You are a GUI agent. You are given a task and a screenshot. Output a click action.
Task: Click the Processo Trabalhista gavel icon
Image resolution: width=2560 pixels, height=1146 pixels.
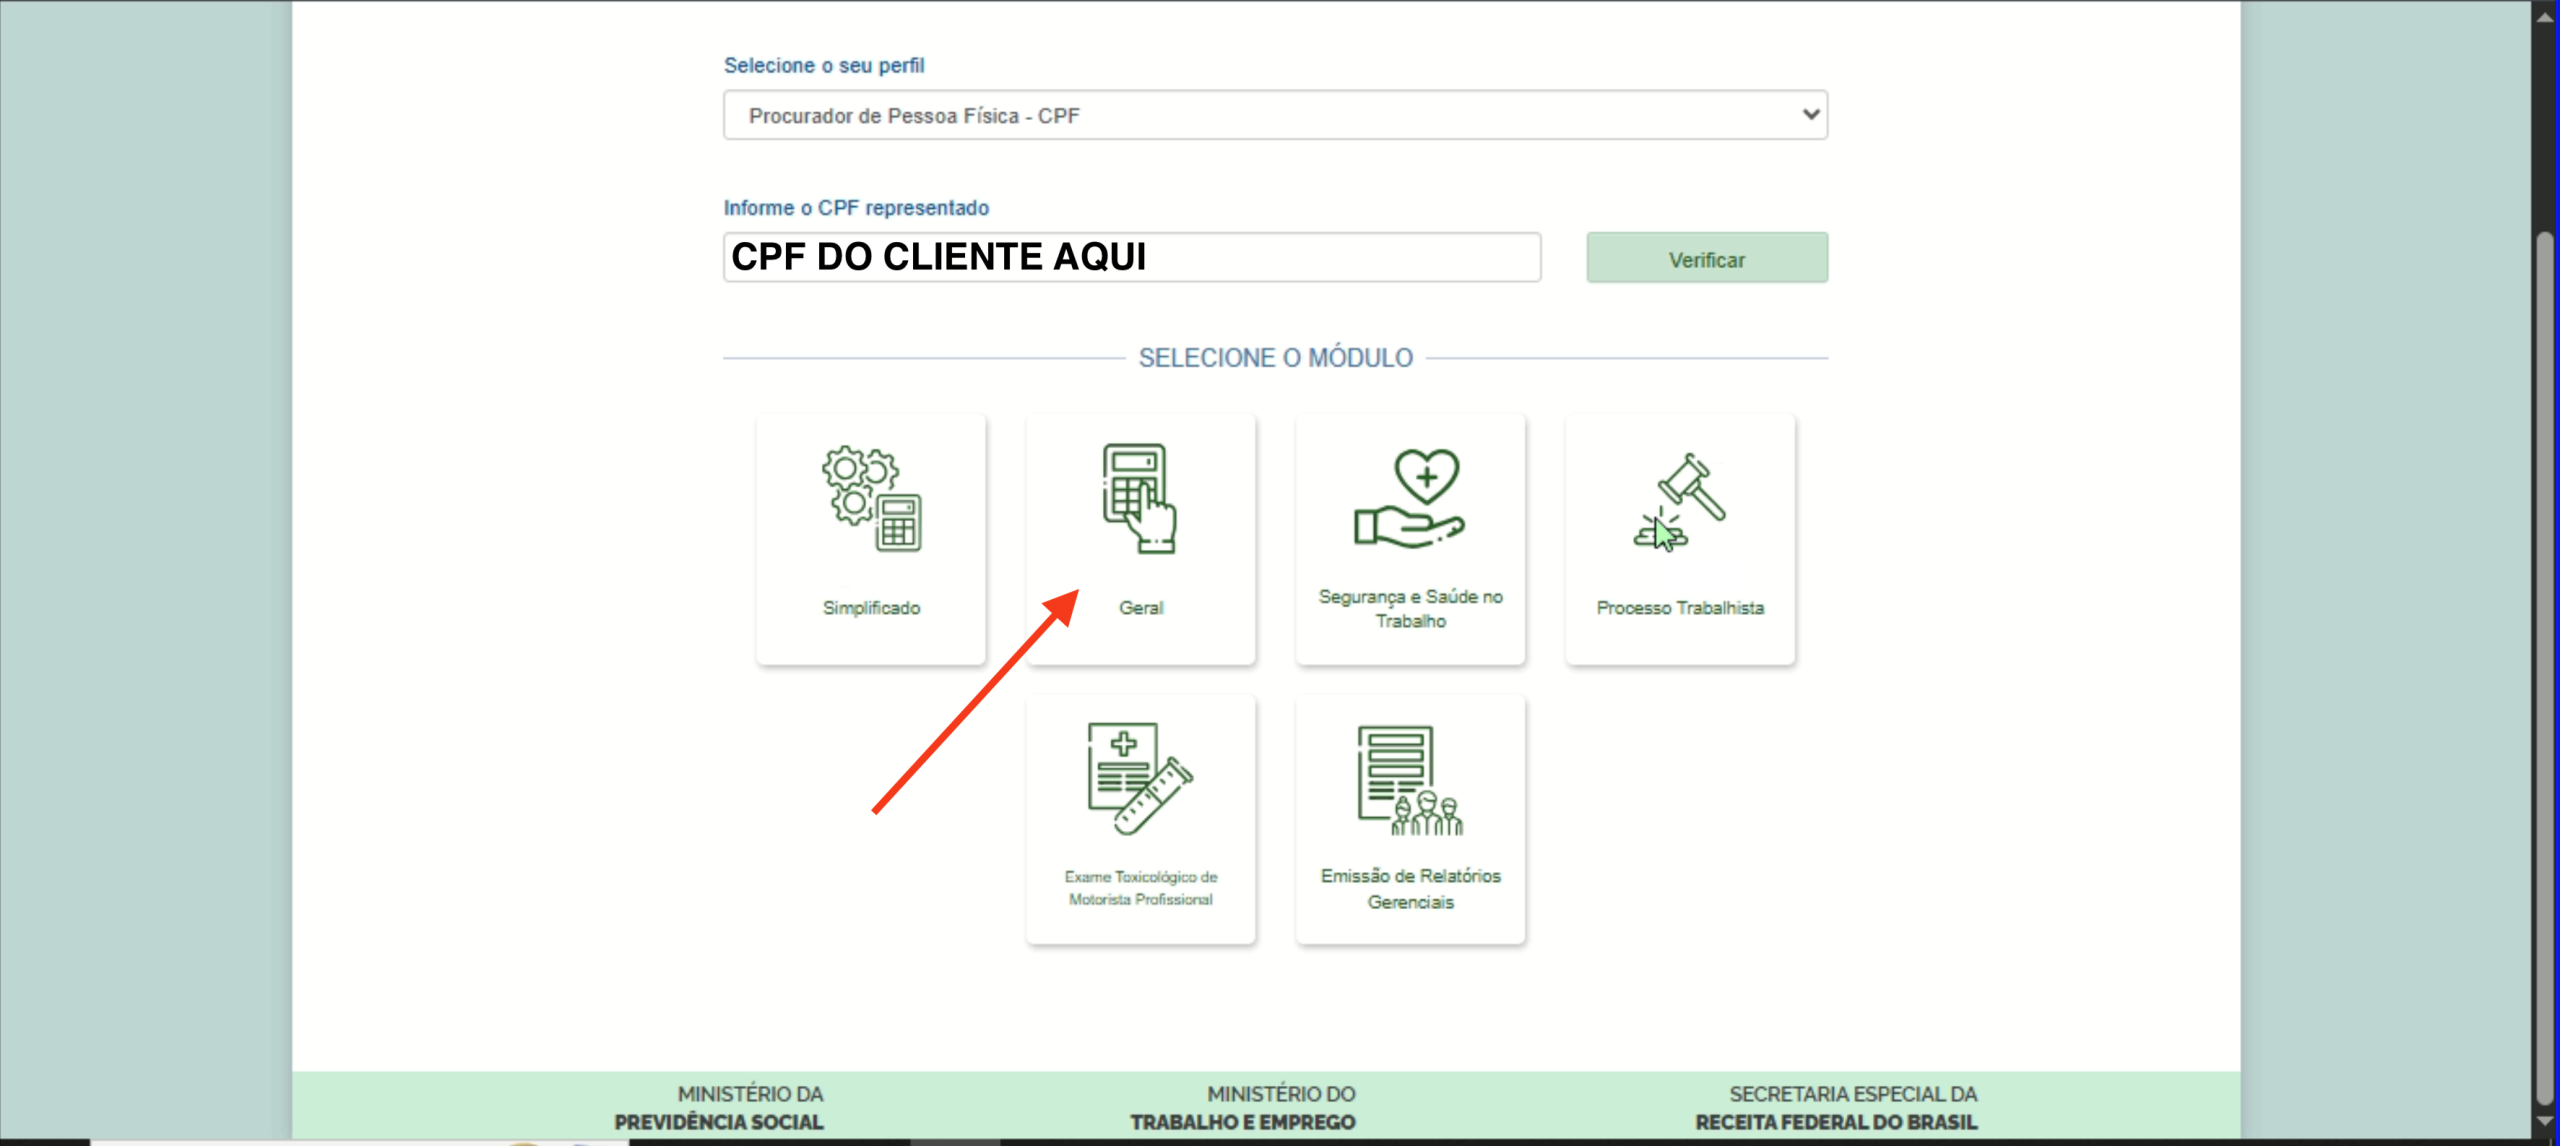point(1680,500)
